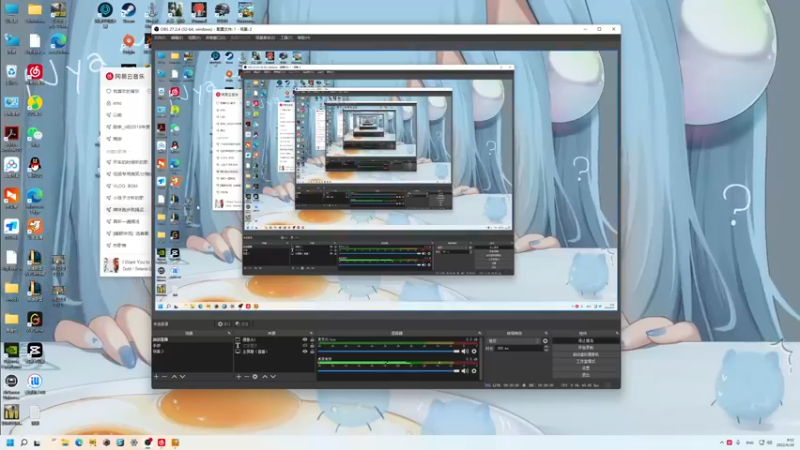Lock the display capture source
Image resolution: width=800 pixels, height=450 pixels.
tap(312, 352)
